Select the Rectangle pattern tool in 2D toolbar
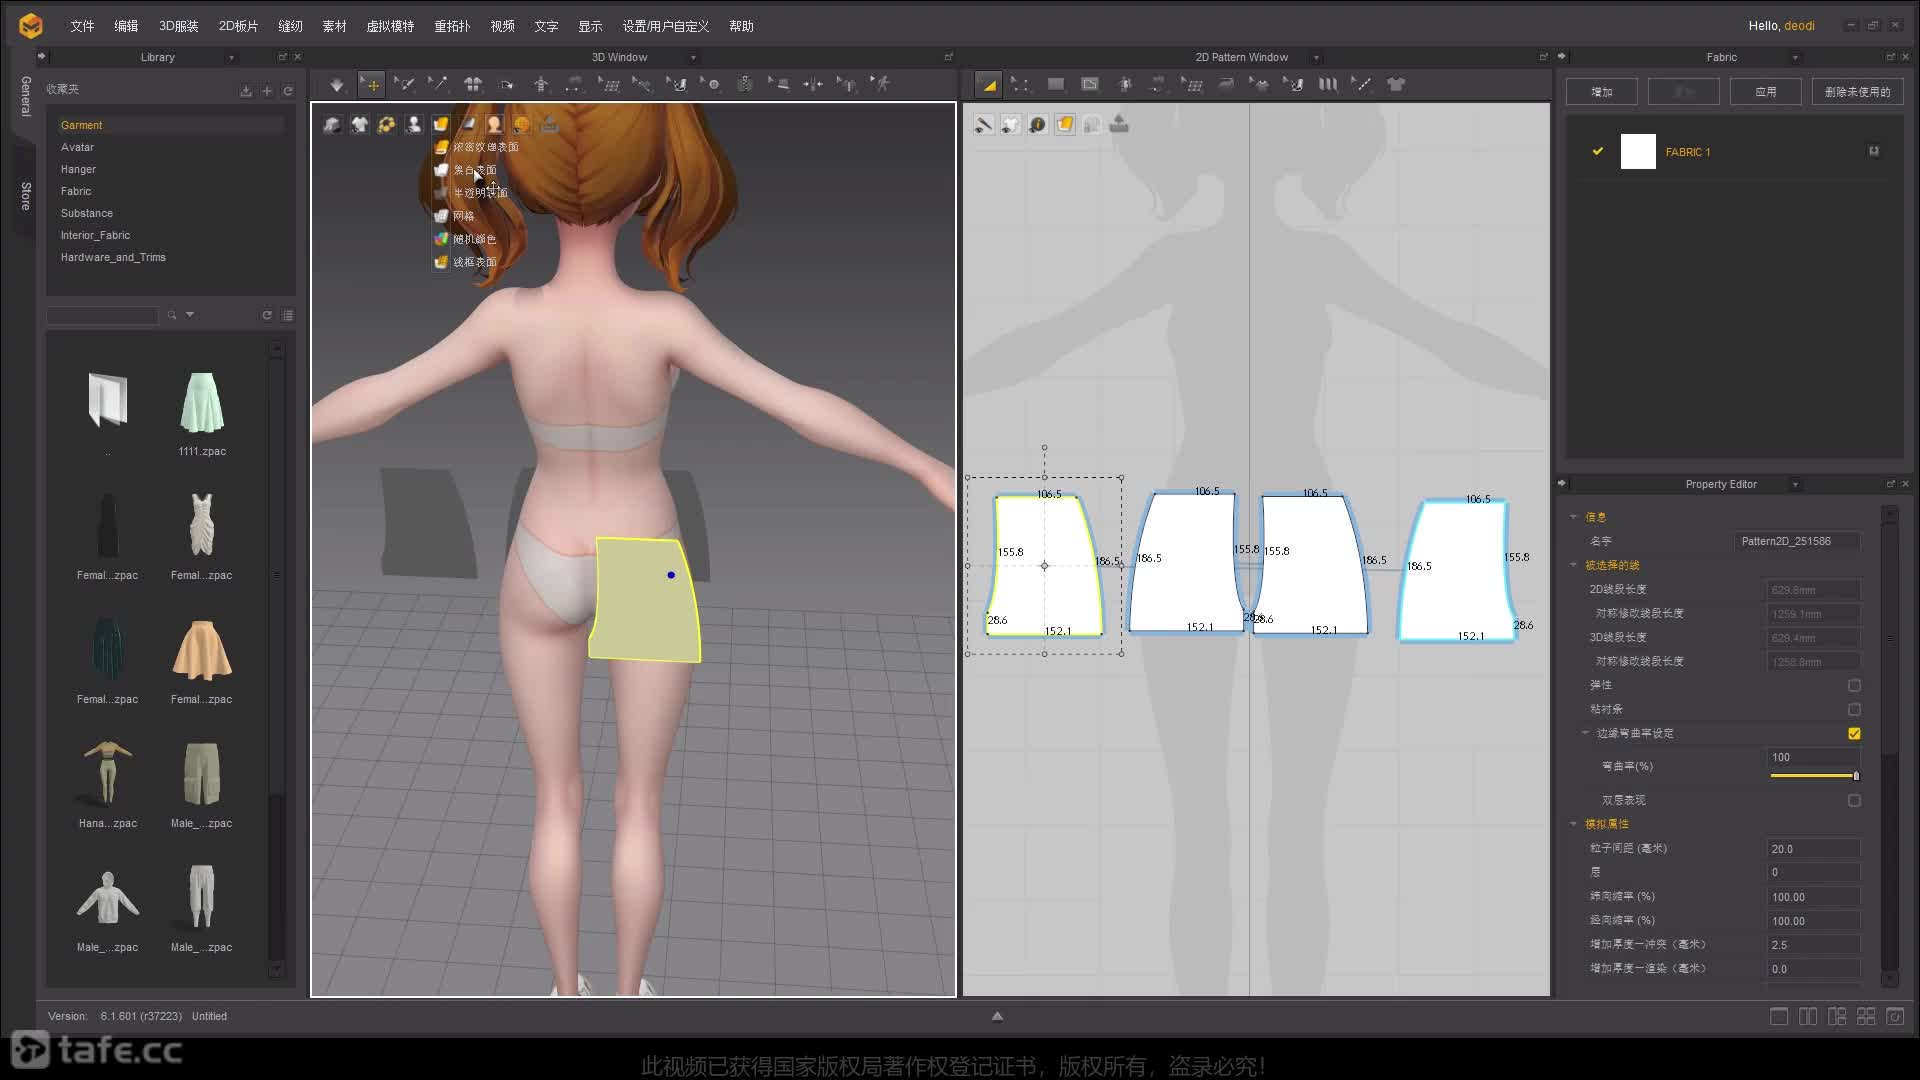Viewport: 1920px width, 1080px height. pyautogui.click(x=1056, y=85)
